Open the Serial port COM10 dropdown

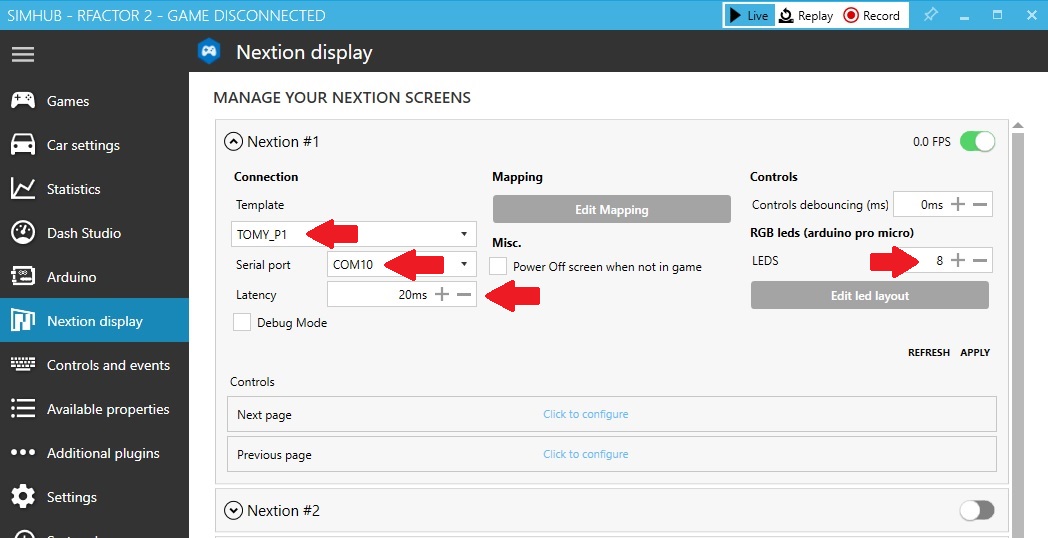tap(402, 264)
